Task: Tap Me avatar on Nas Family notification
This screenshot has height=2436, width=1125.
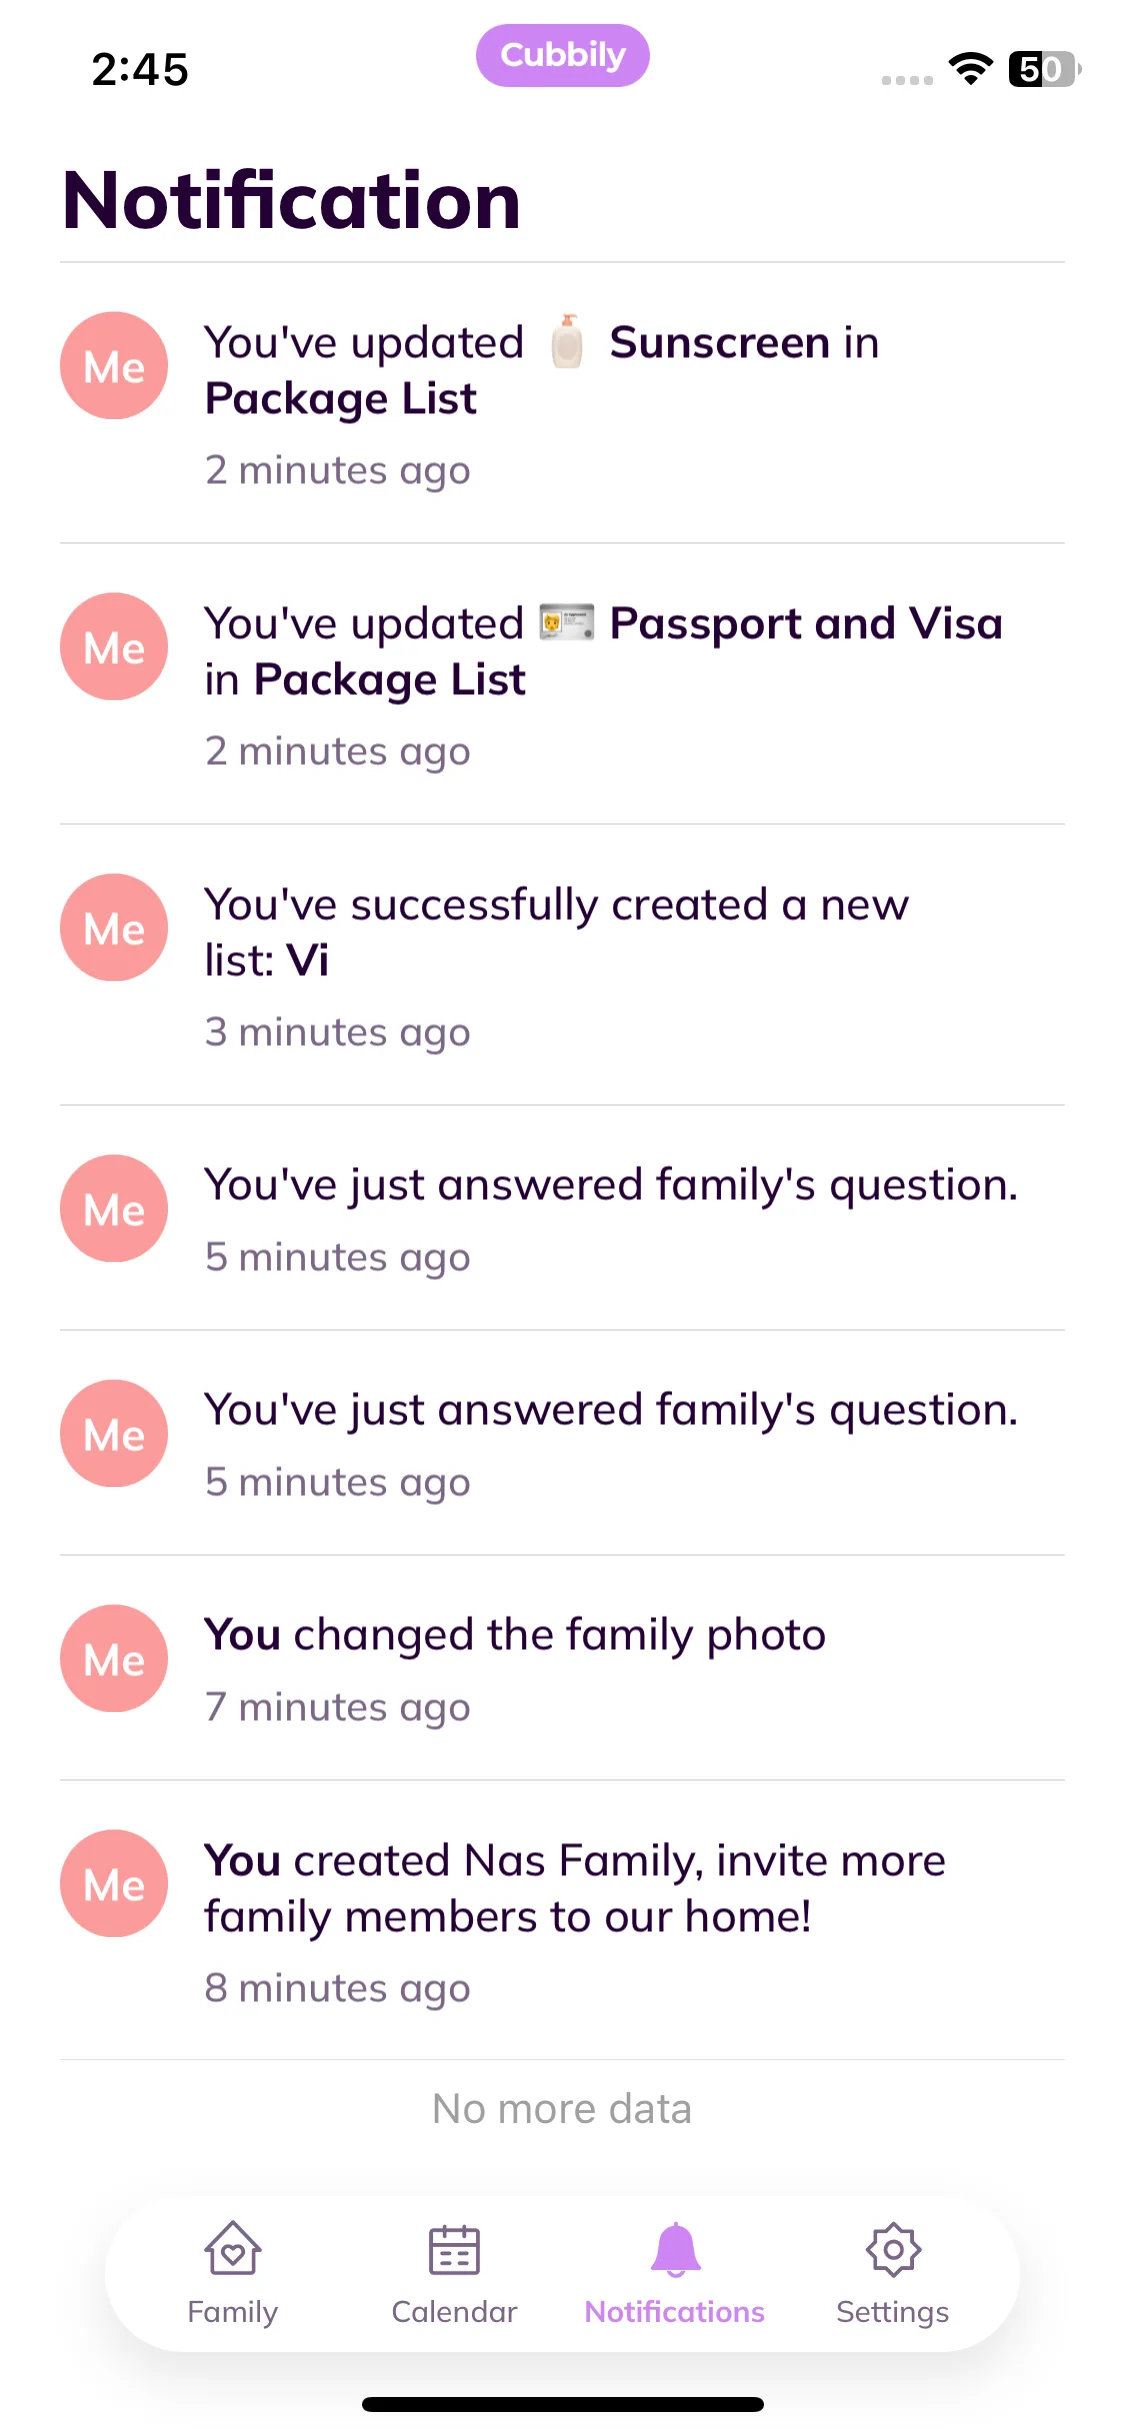Action: pyautogui.click(x=114, y=1884)
